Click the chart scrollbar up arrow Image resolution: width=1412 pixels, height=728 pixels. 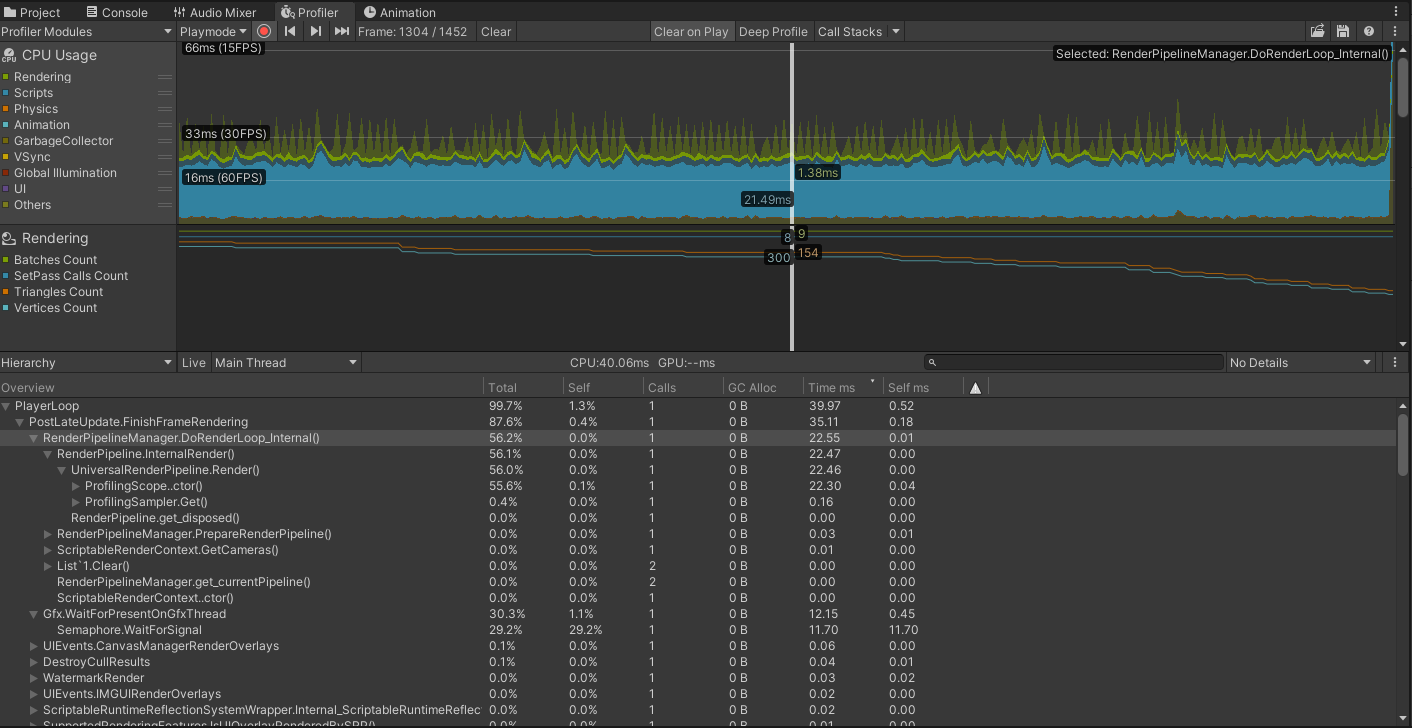pyautogui.click(x=1402, y=51)
